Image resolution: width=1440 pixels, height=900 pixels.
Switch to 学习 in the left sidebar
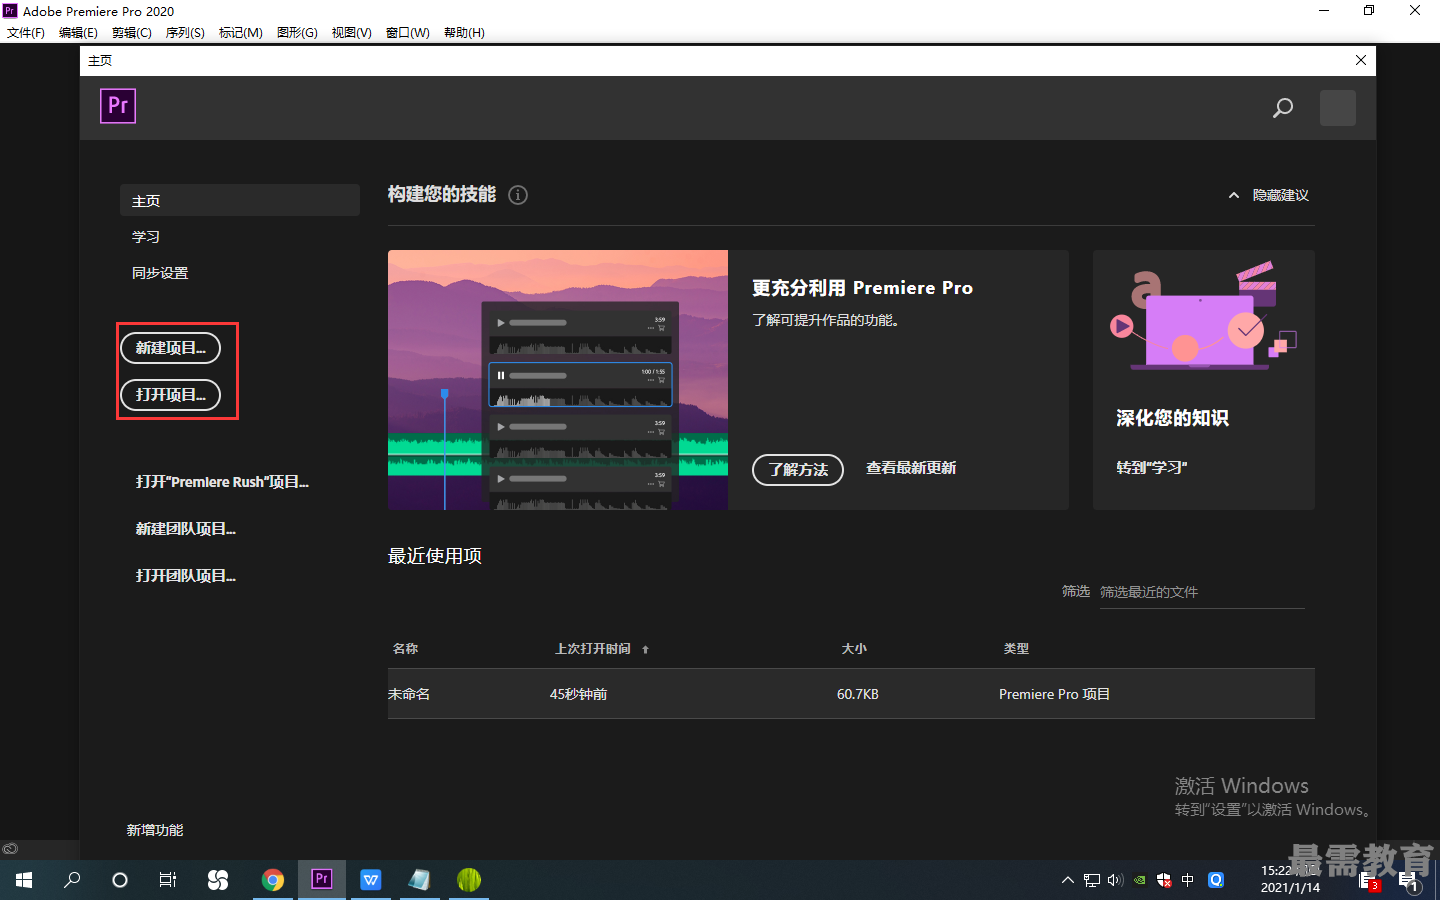pos(146,237)
